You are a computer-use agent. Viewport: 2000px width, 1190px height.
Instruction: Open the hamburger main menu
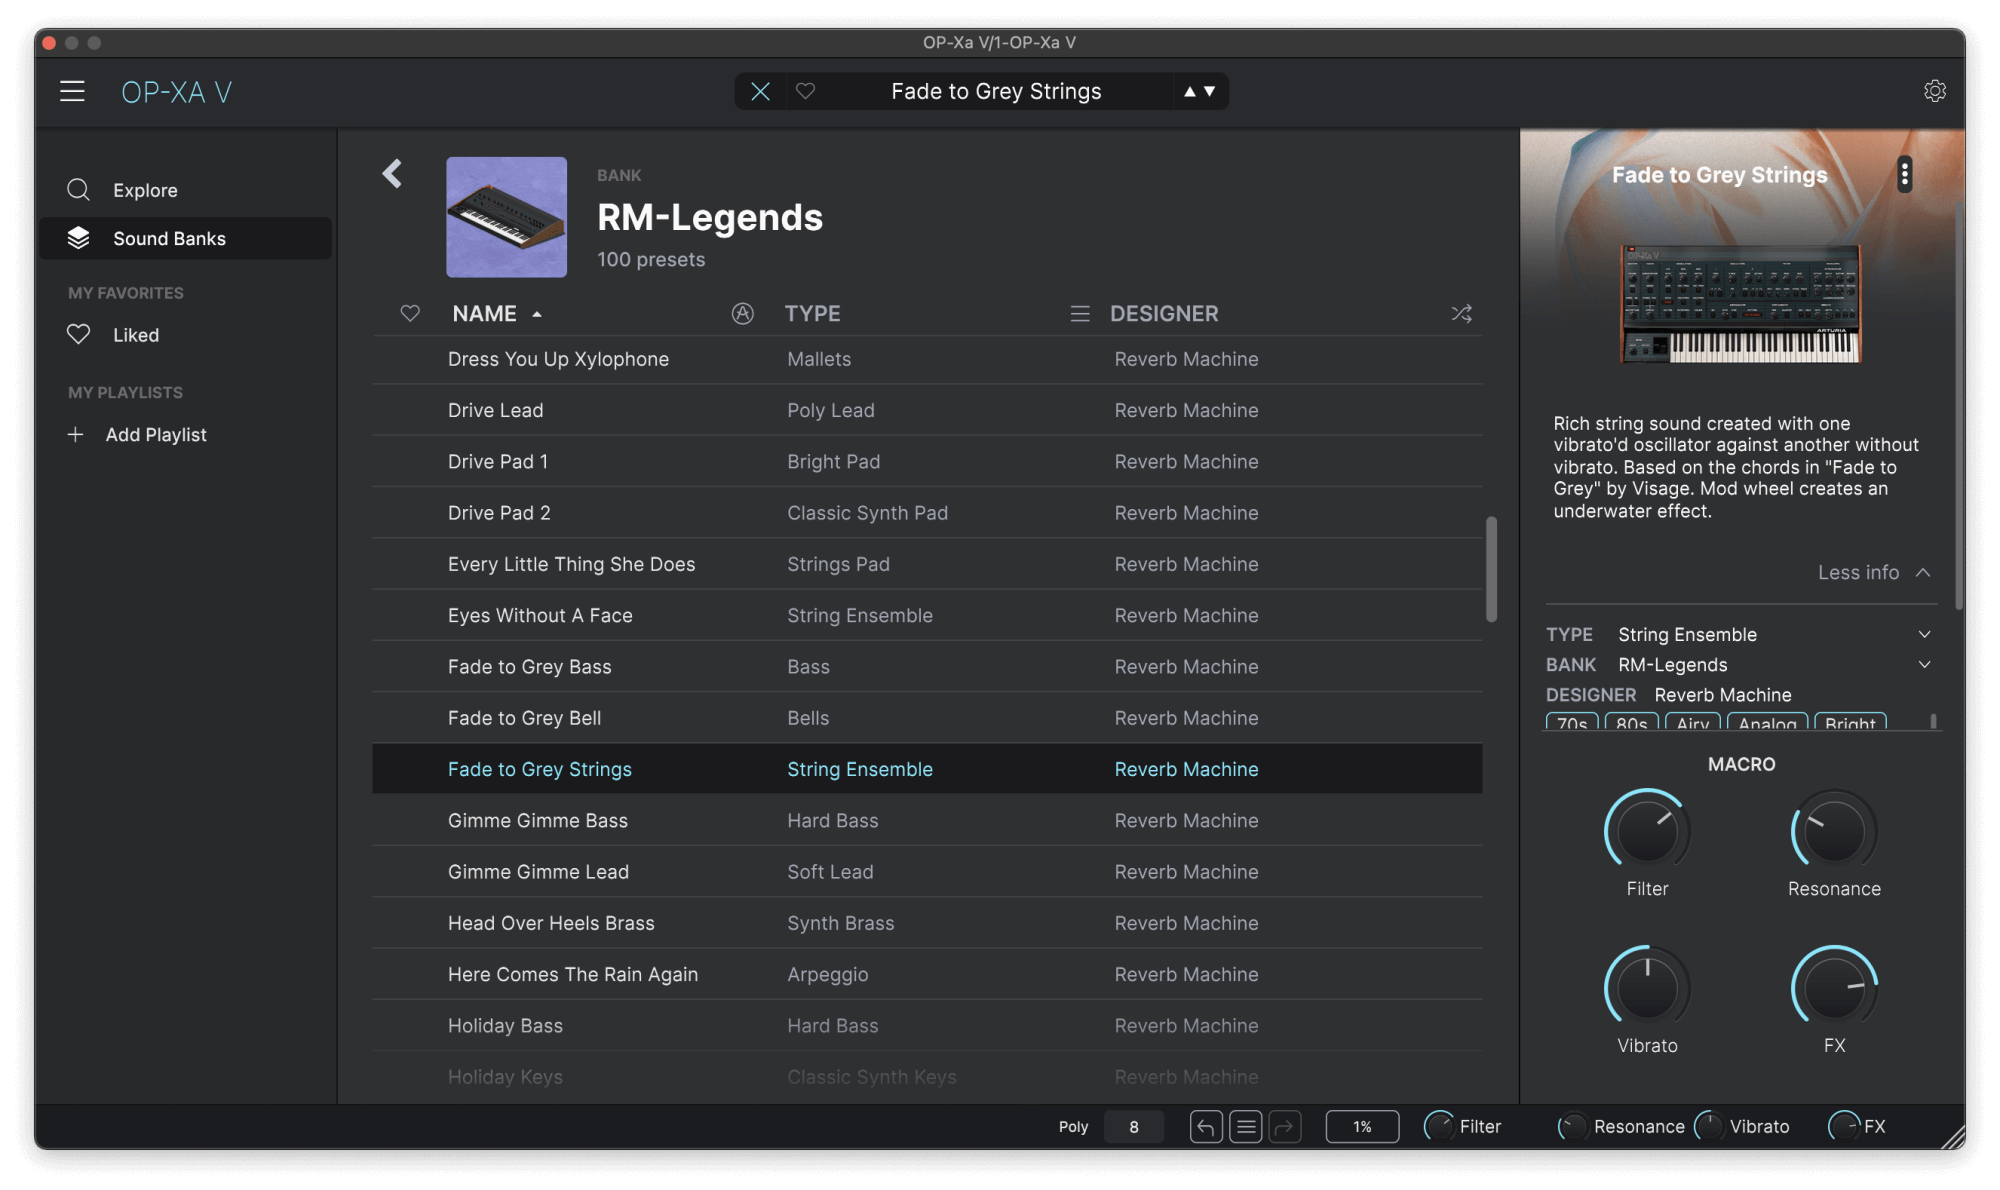click(x=72, y=92)
